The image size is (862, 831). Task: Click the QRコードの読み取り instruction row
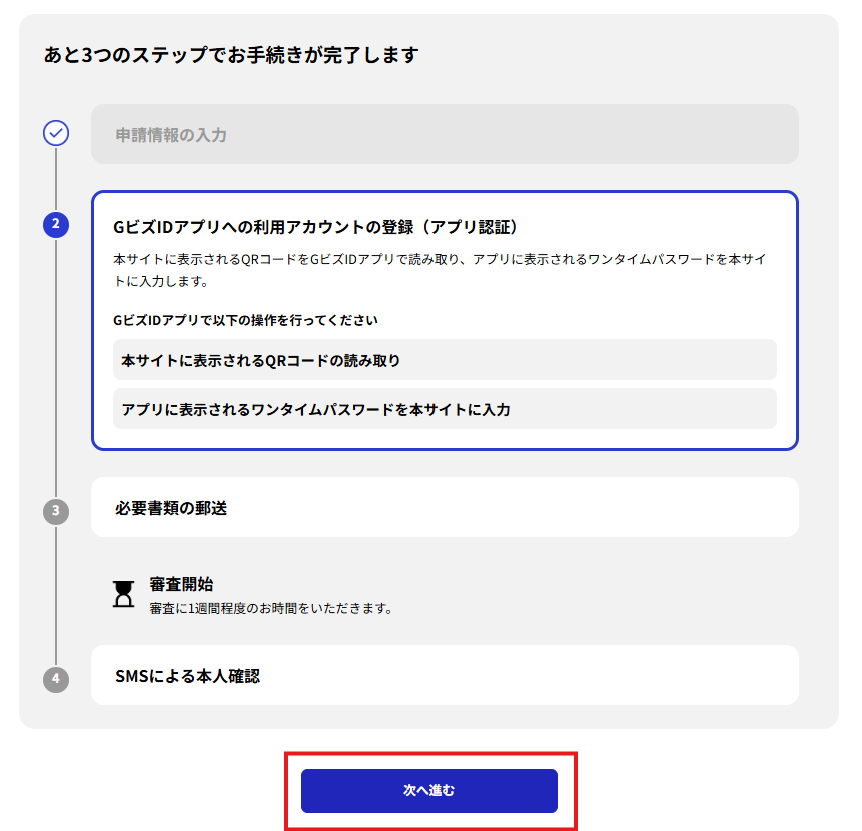coord(444,360)
